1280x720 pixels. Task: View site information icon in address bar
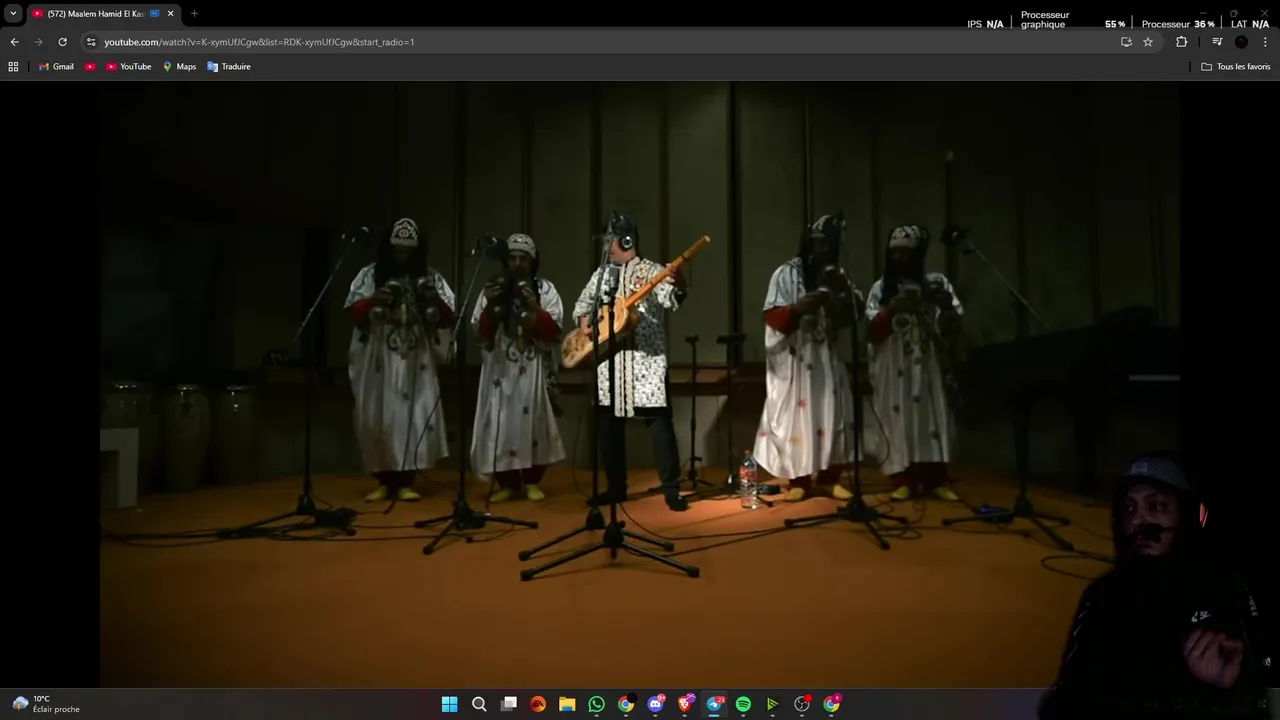click(91, 42)
